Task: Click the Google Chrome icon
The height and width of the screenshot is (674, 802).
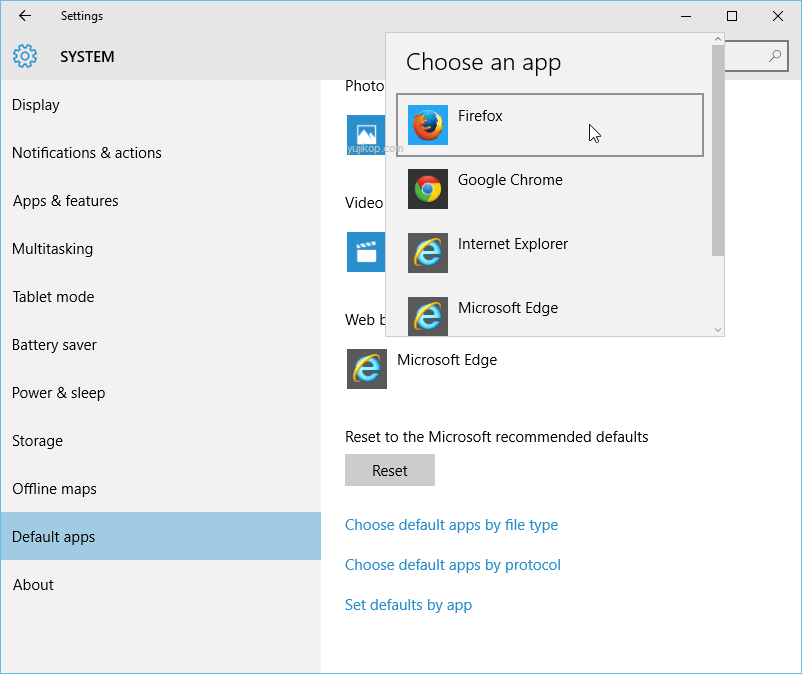Action: coord(428,189)
